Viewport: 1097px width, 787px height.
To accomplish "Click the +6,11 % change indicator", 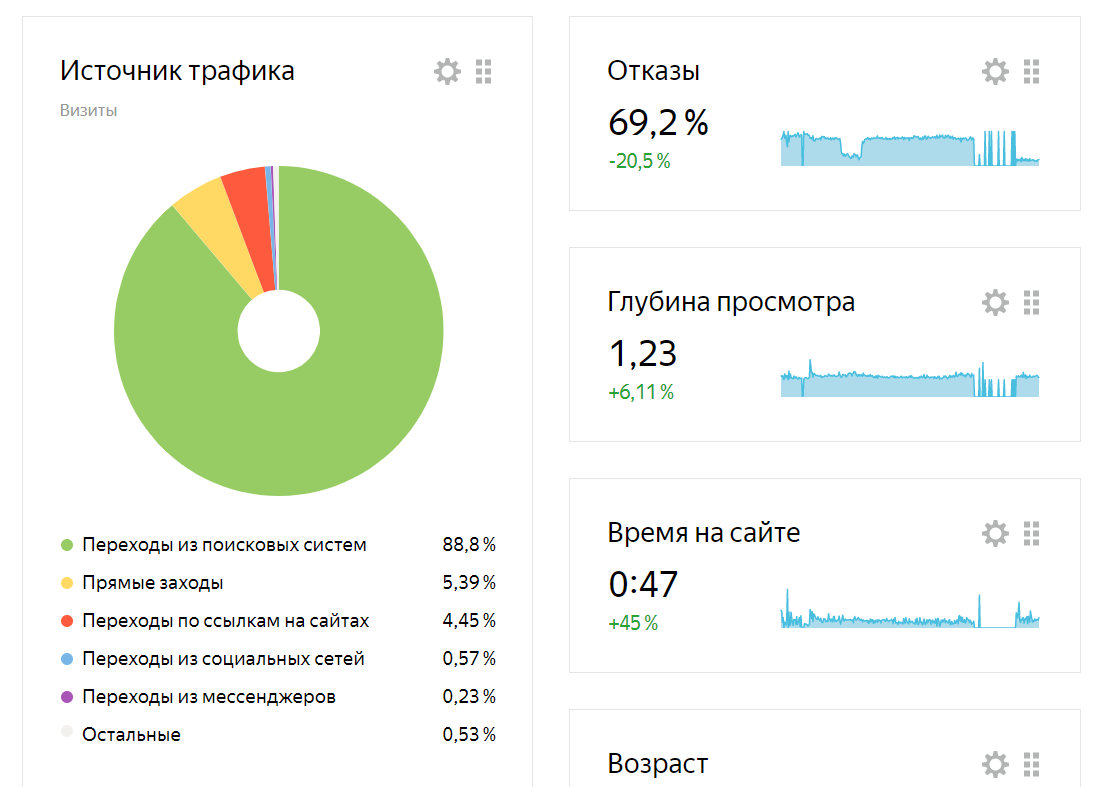I will pyautogui.click(x=641, y=392).
